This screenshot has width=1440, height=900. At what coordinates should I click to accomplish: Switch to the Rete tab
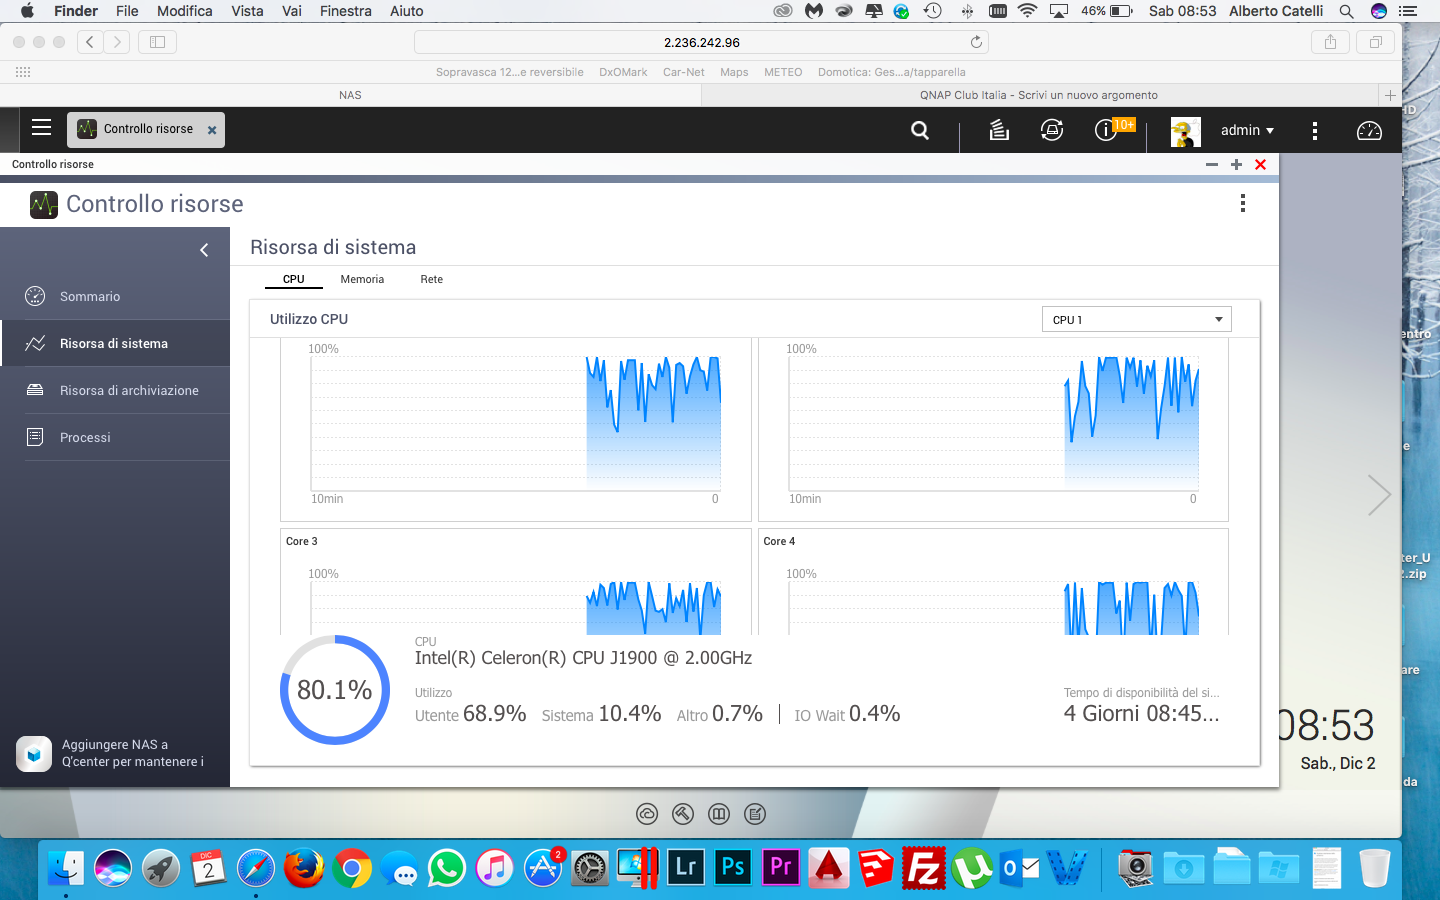coord(431,279)
